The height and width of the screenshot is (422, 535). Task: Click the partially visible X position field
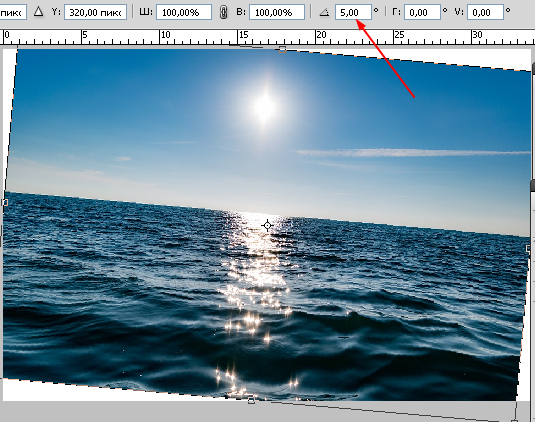click(13, 12)
